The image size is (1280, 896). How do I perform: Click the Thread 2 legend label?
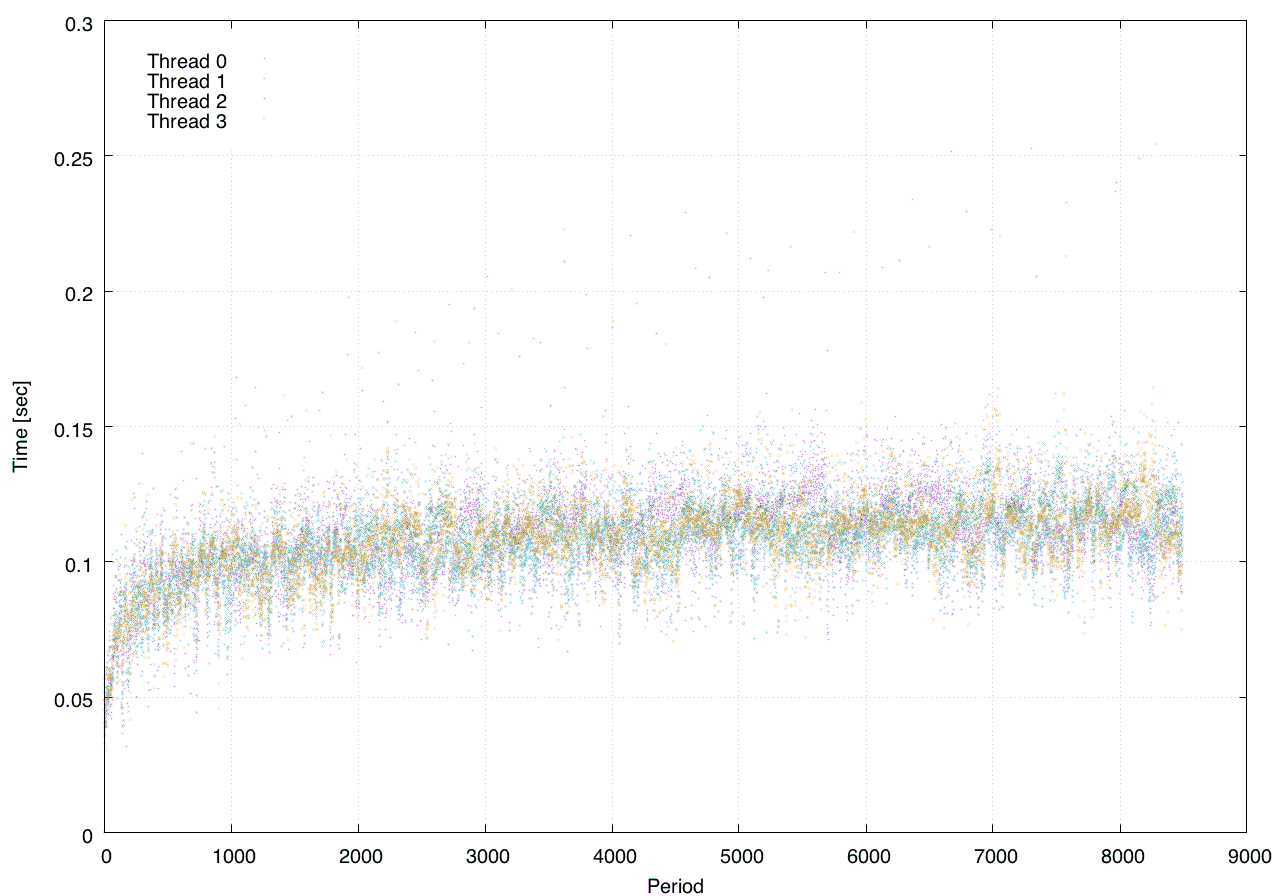click(187, 102)
